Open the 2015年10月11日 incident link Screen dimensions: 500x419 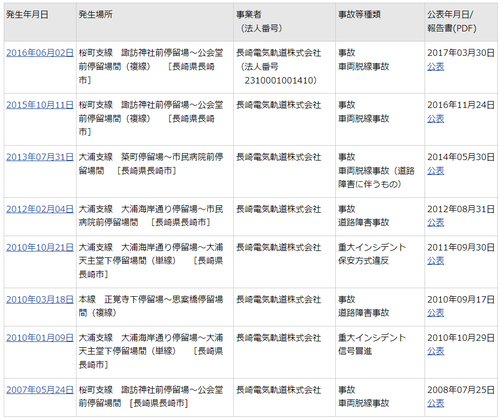coord(40,105)
